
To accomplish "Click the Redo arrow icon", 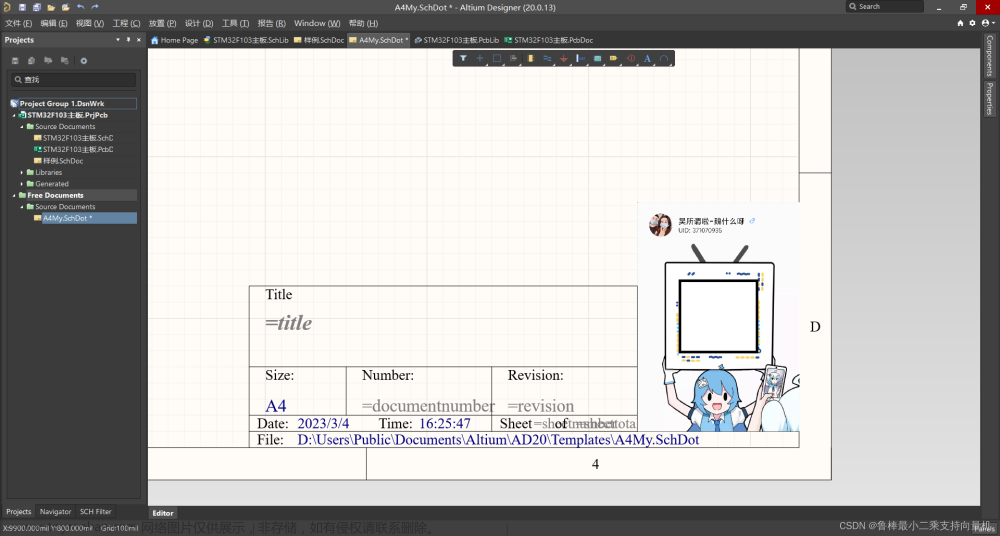I will click(x=95, y=7).
